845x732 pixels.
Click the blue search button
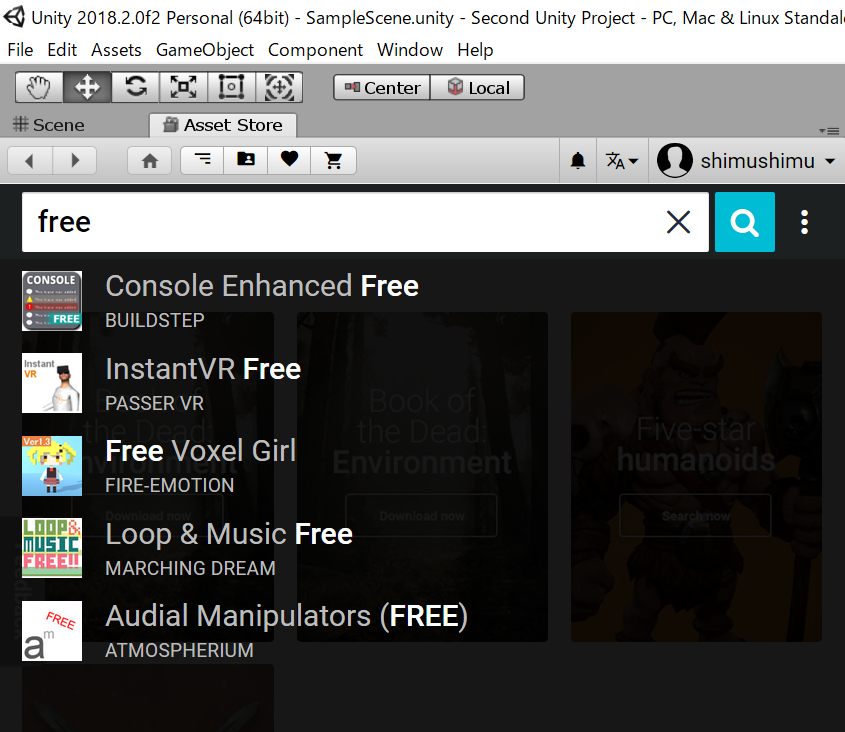[x=744, y=222]
